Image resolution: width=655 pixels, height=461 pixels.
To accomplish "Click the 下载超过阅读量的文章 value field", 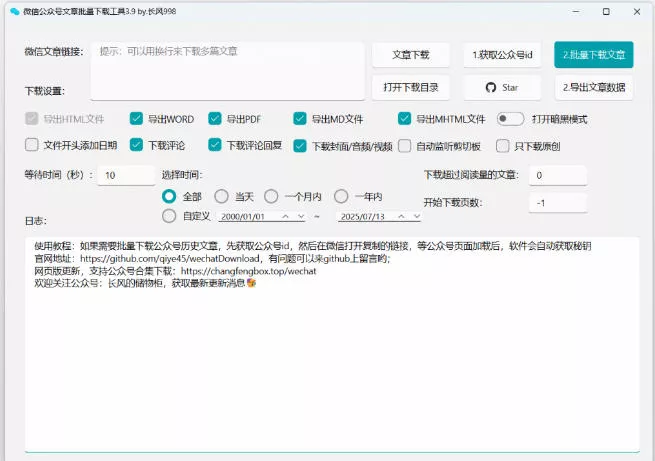I will tap(558, 175).
